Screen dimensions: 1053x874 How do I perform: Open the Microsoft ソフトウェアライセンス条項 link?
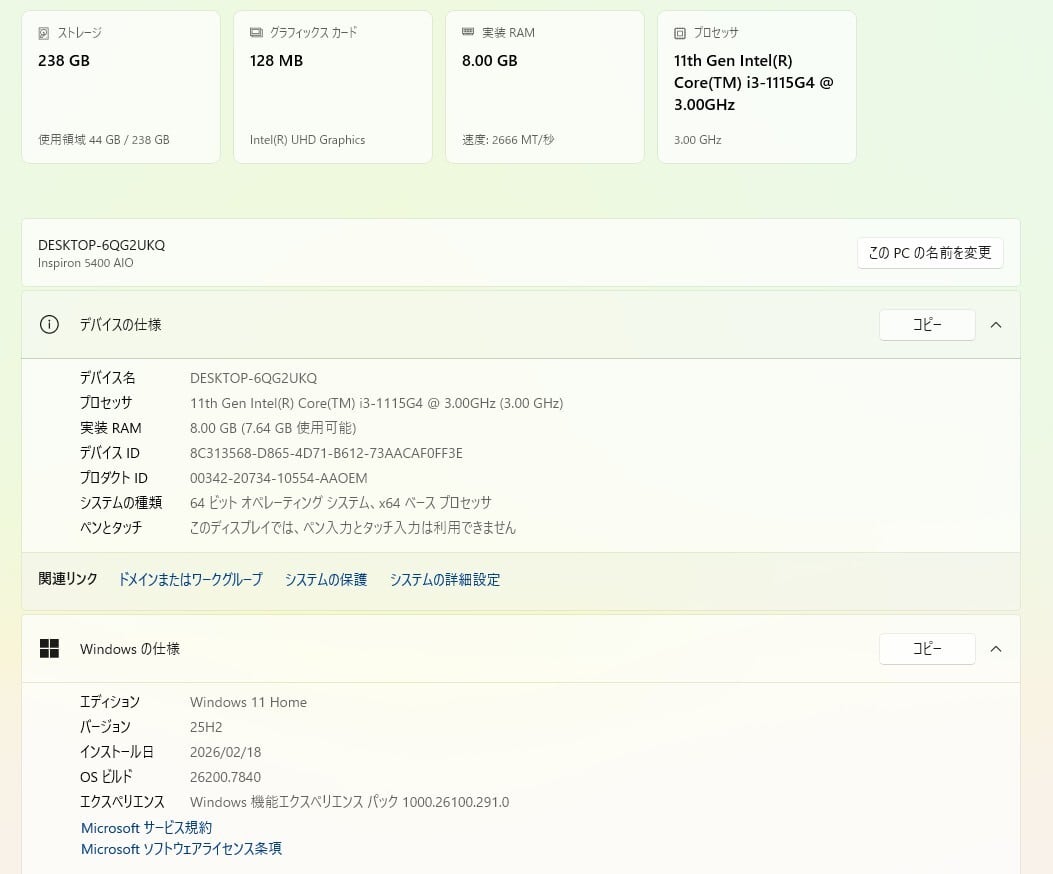181,849
